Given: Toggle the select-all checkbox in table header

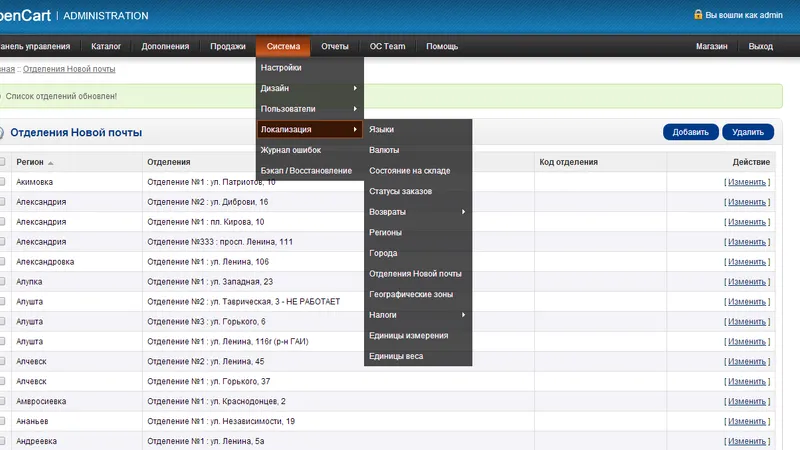Looking at the screenshot, I should tap(2, 162).
